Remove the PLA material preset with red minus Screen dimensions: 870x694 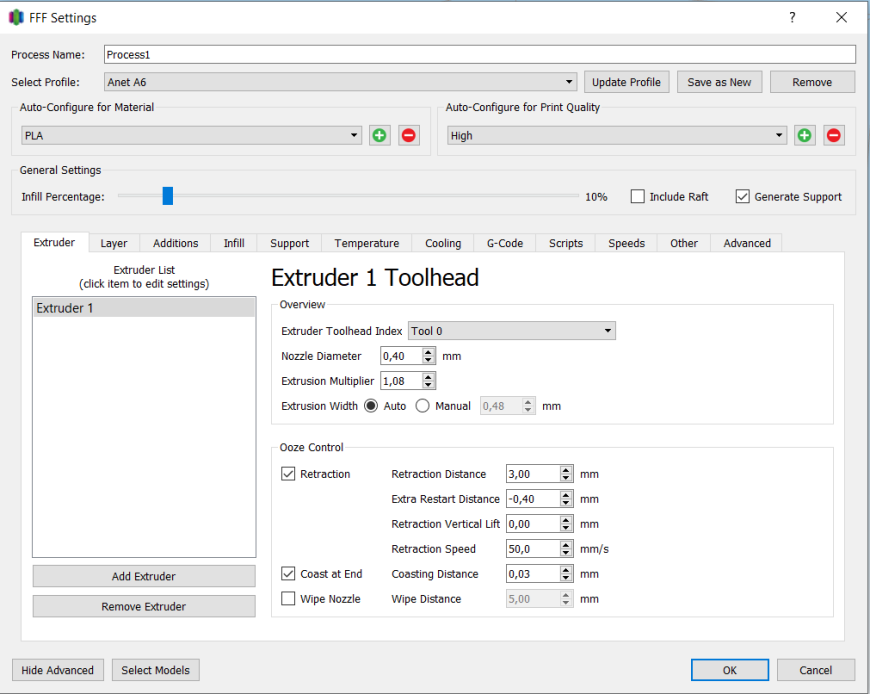coord(409,135)
